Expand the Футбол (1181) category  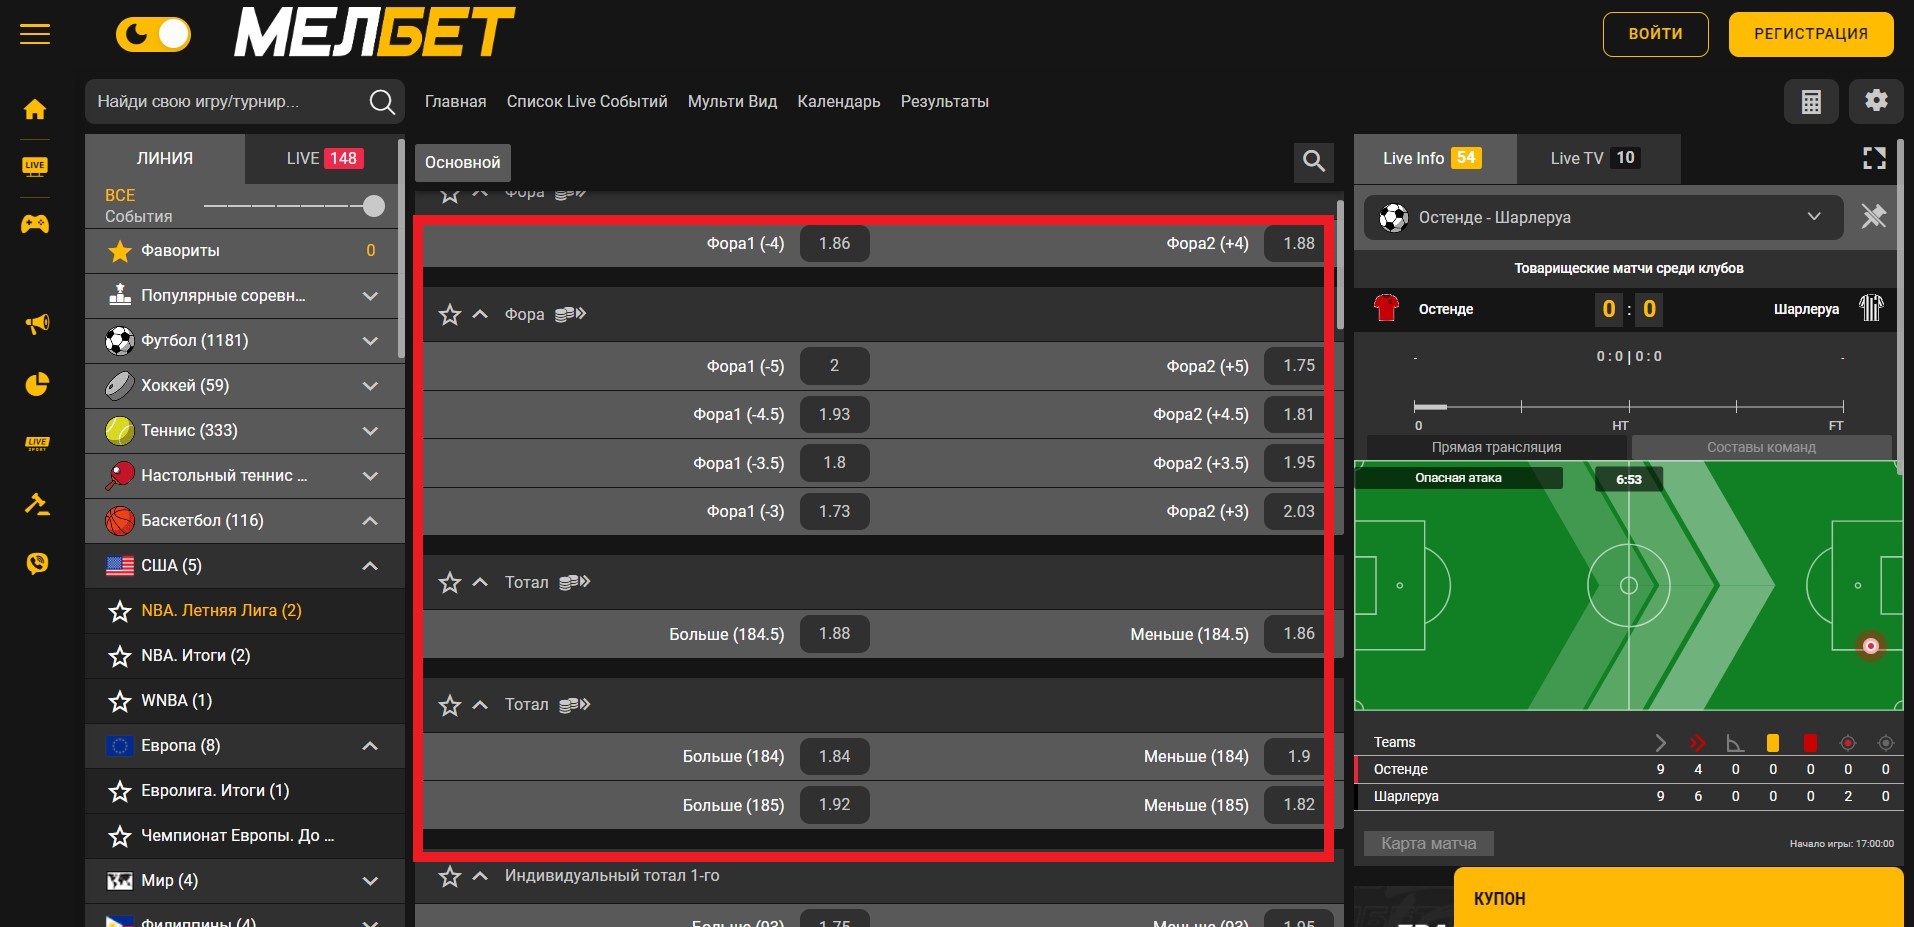370,341
